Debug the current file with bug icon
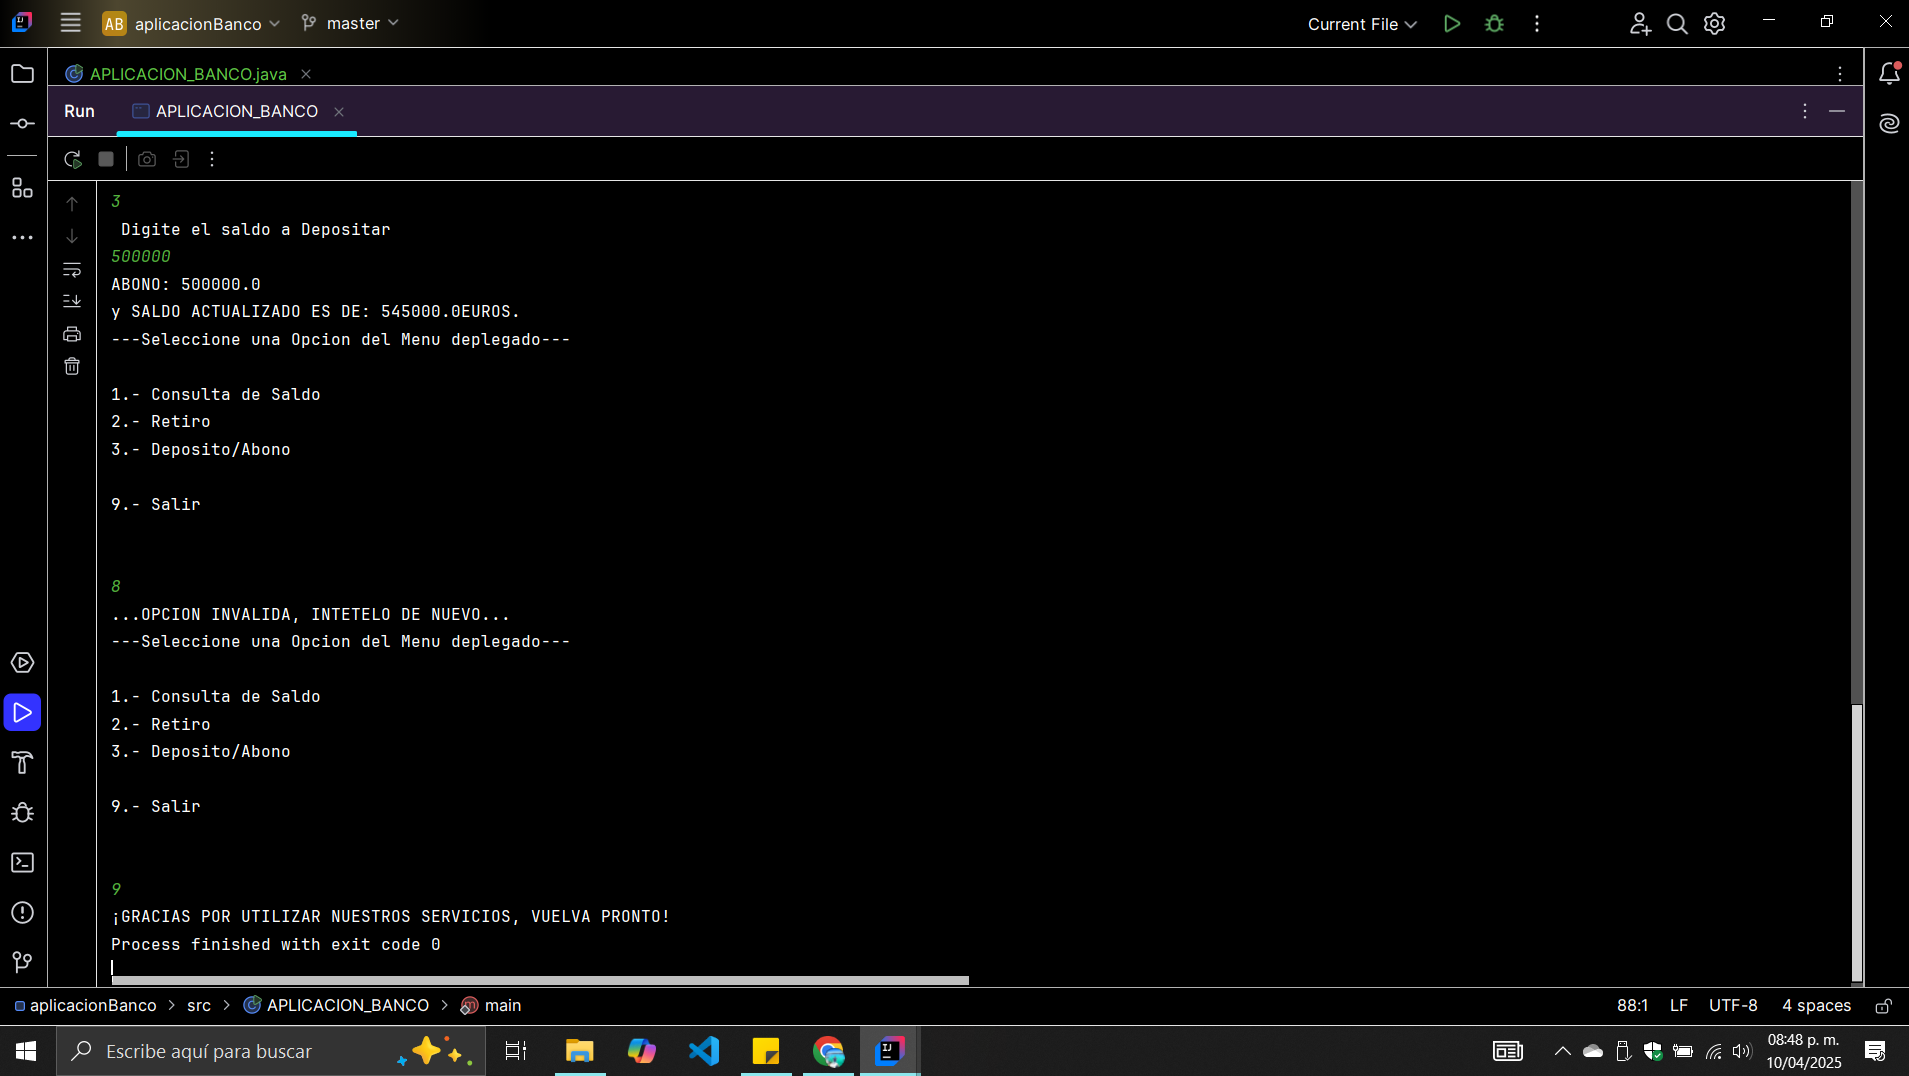Viewport: 1909px width, 1076px height. pyautogui.click(x=1494, y=23)
